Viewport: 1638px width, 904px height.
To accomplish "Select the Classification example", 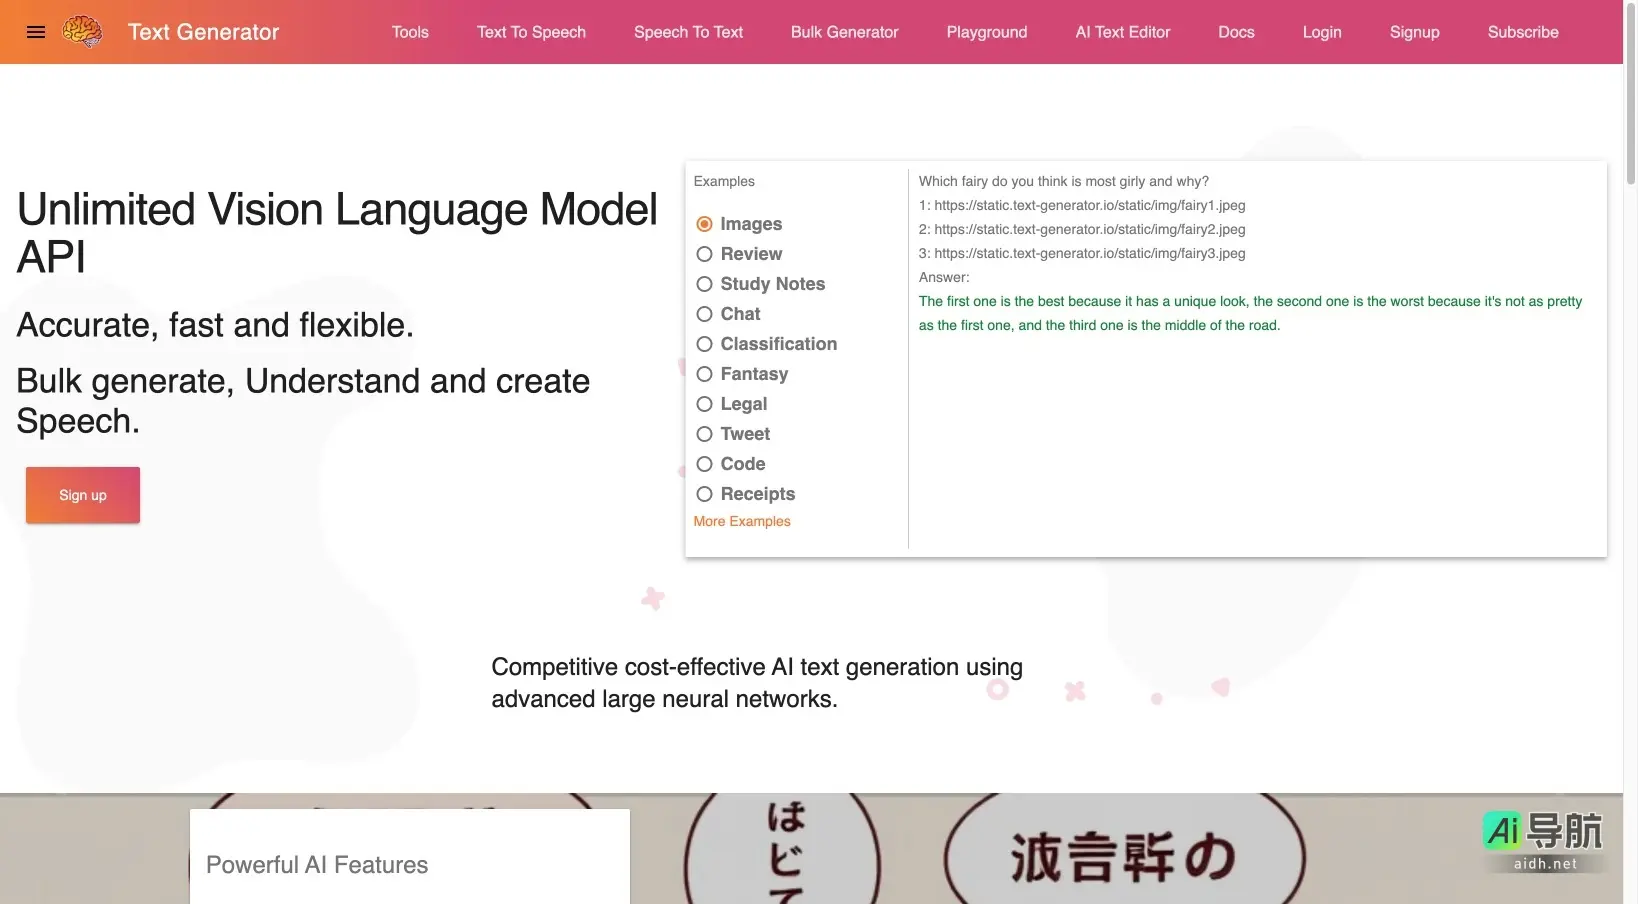I will tap(705, 342).
